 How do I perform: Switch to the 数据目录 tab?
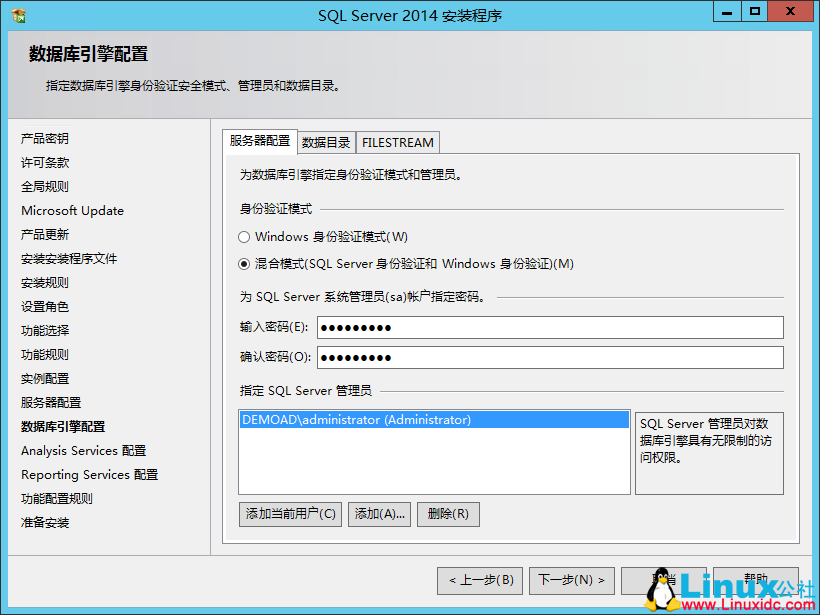(x=325, y=142)
